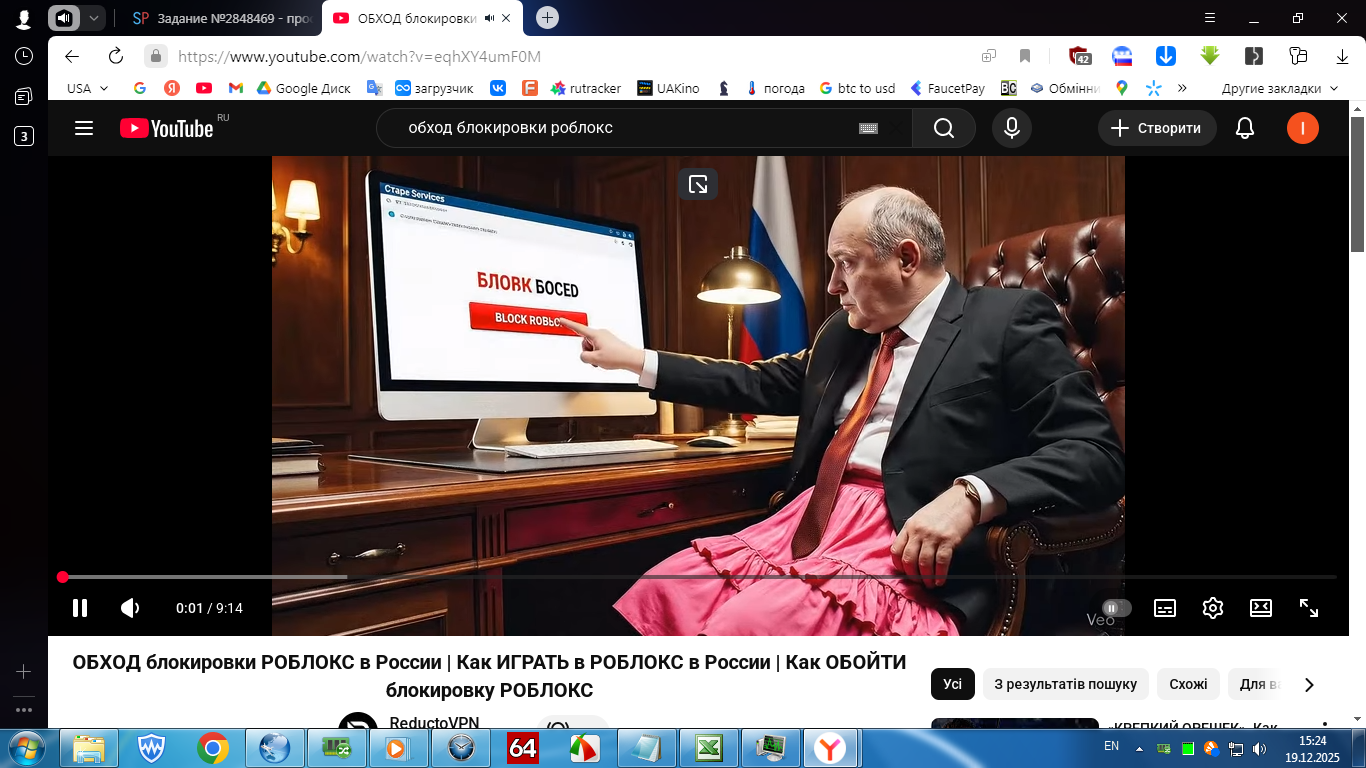1366x768 pixels.
Task: Open the rutracker bookmark
Action: [586, 88]
